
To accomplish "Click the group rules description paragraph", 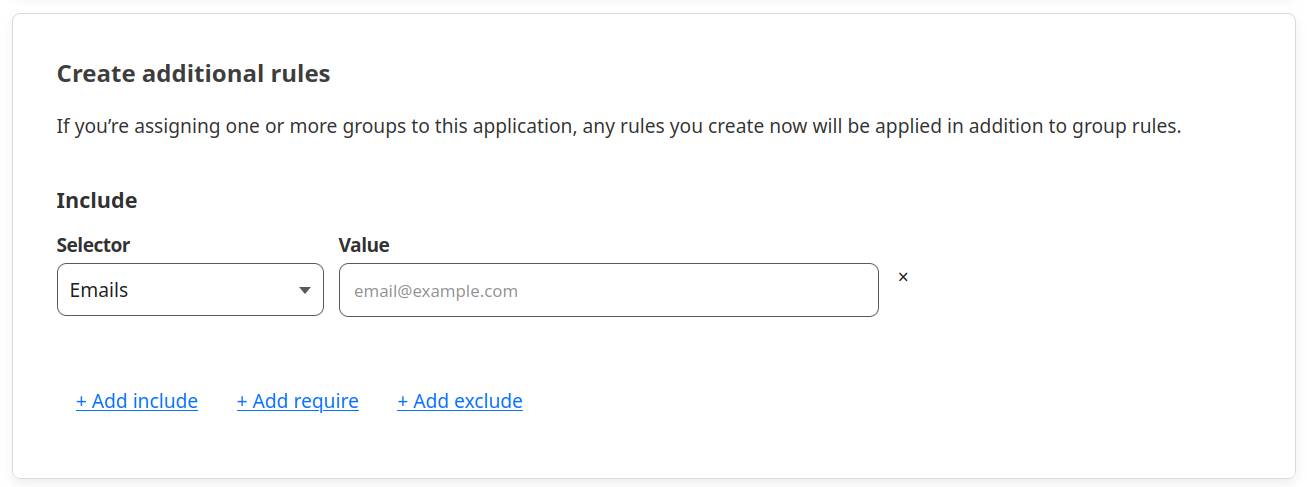I will [x=619, y=127].
